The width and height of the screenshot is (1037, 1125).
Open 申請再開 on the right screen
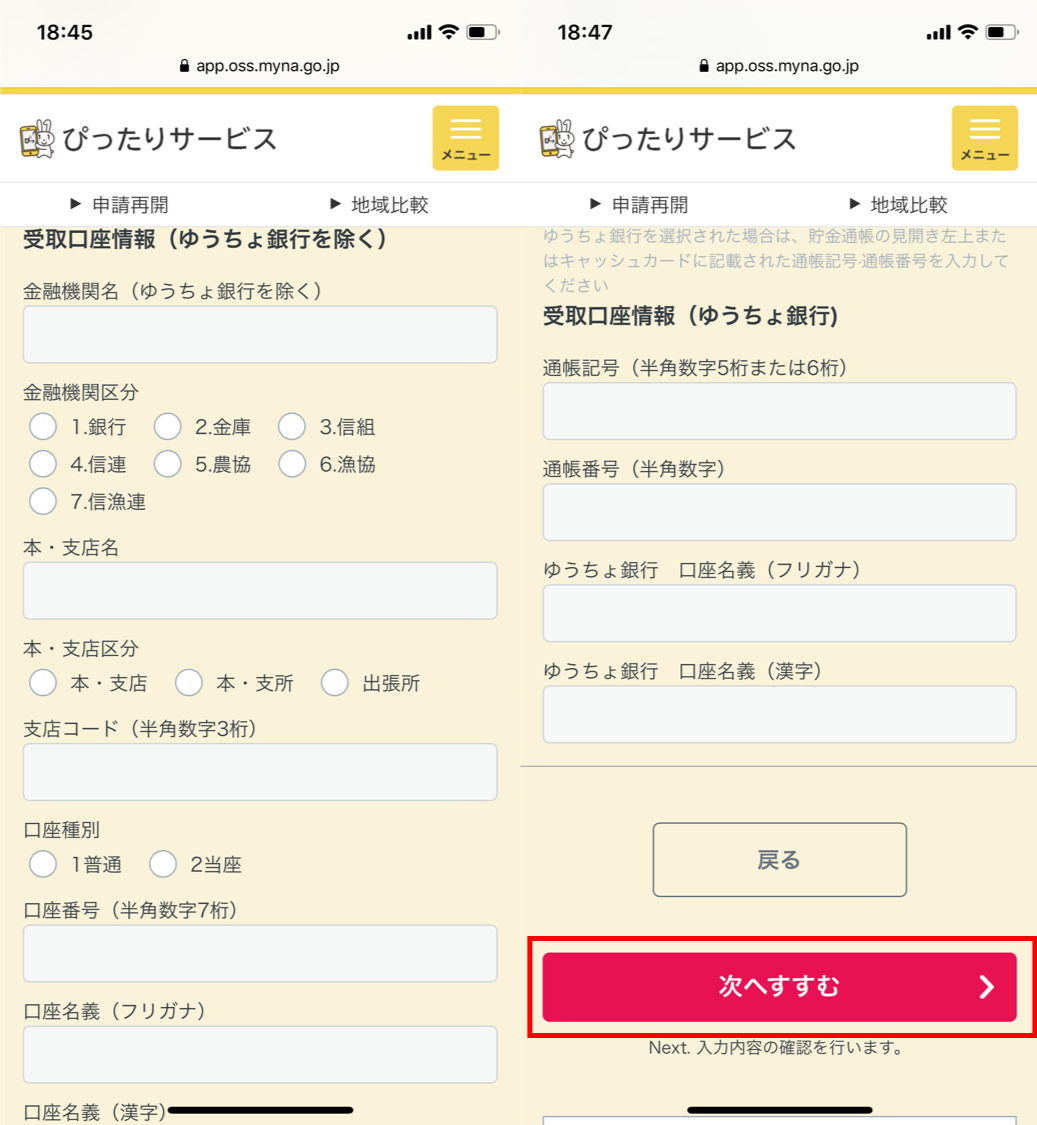click(639, 204)
